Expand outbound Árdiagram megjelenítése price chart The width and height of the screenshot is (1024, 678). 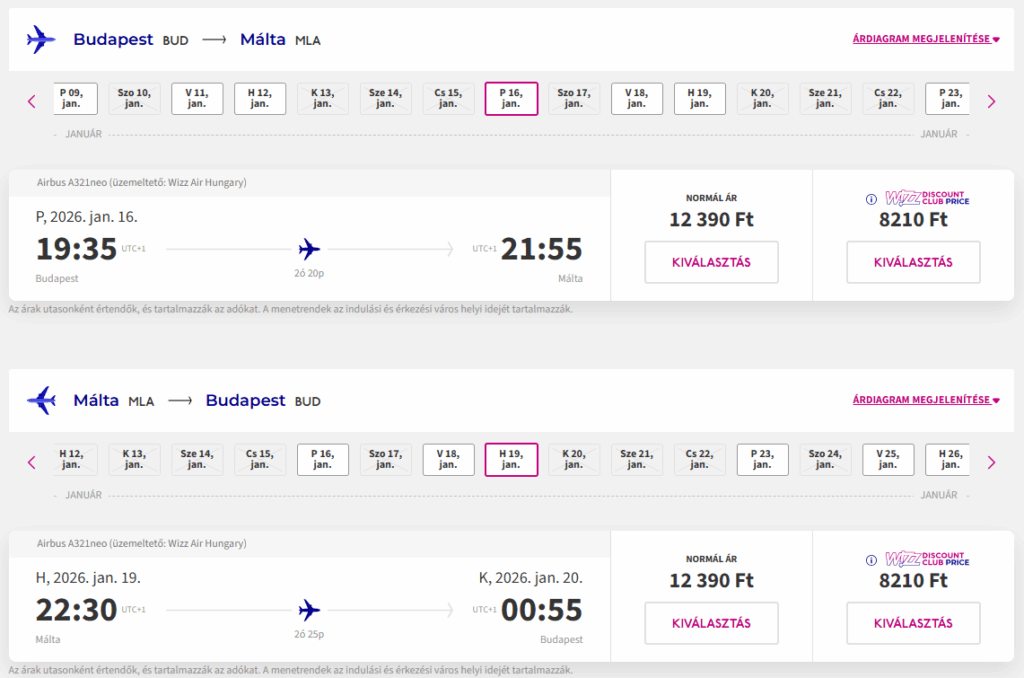(x=926, y=40)
